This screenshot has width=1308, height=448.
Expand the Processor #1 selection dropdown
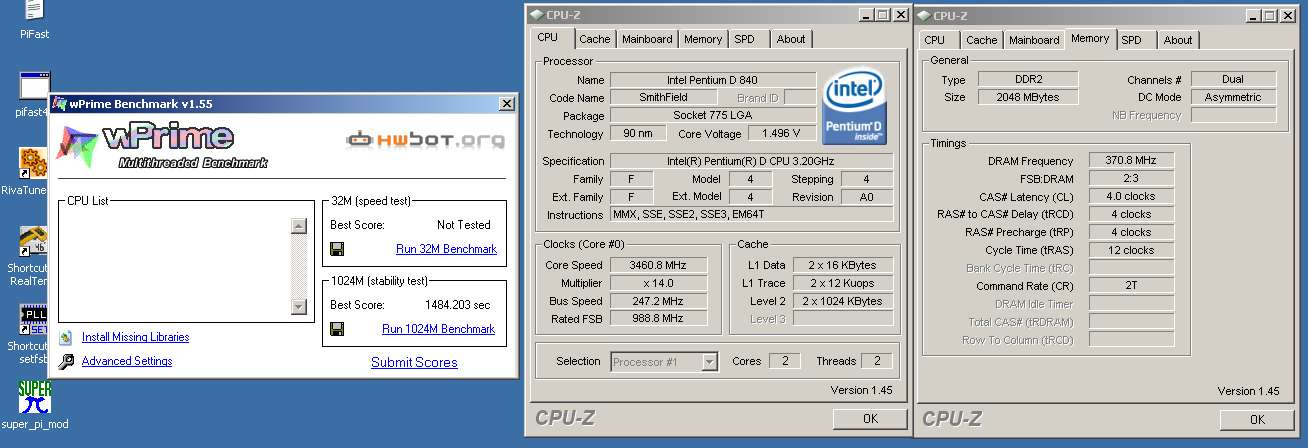(x=709, y=362)
